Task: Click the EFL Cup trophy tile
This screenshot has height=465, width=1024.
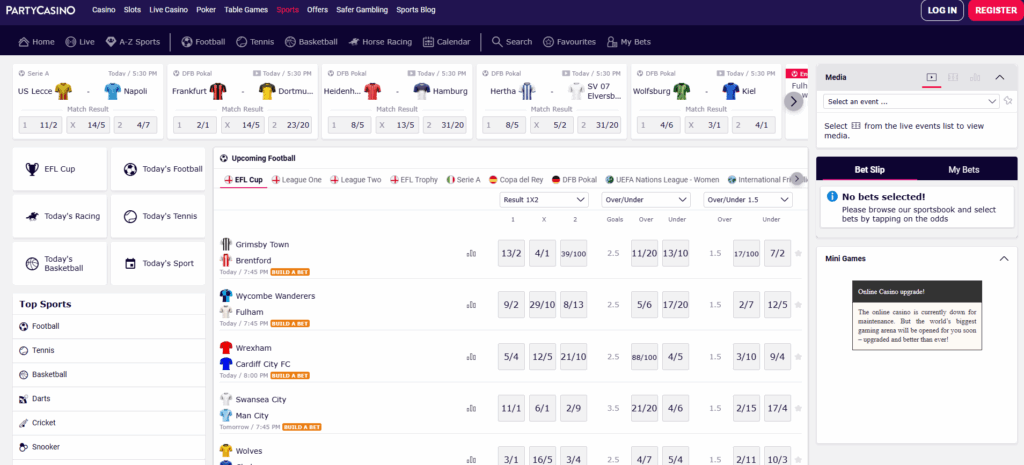Action: [x=59, y=169]
